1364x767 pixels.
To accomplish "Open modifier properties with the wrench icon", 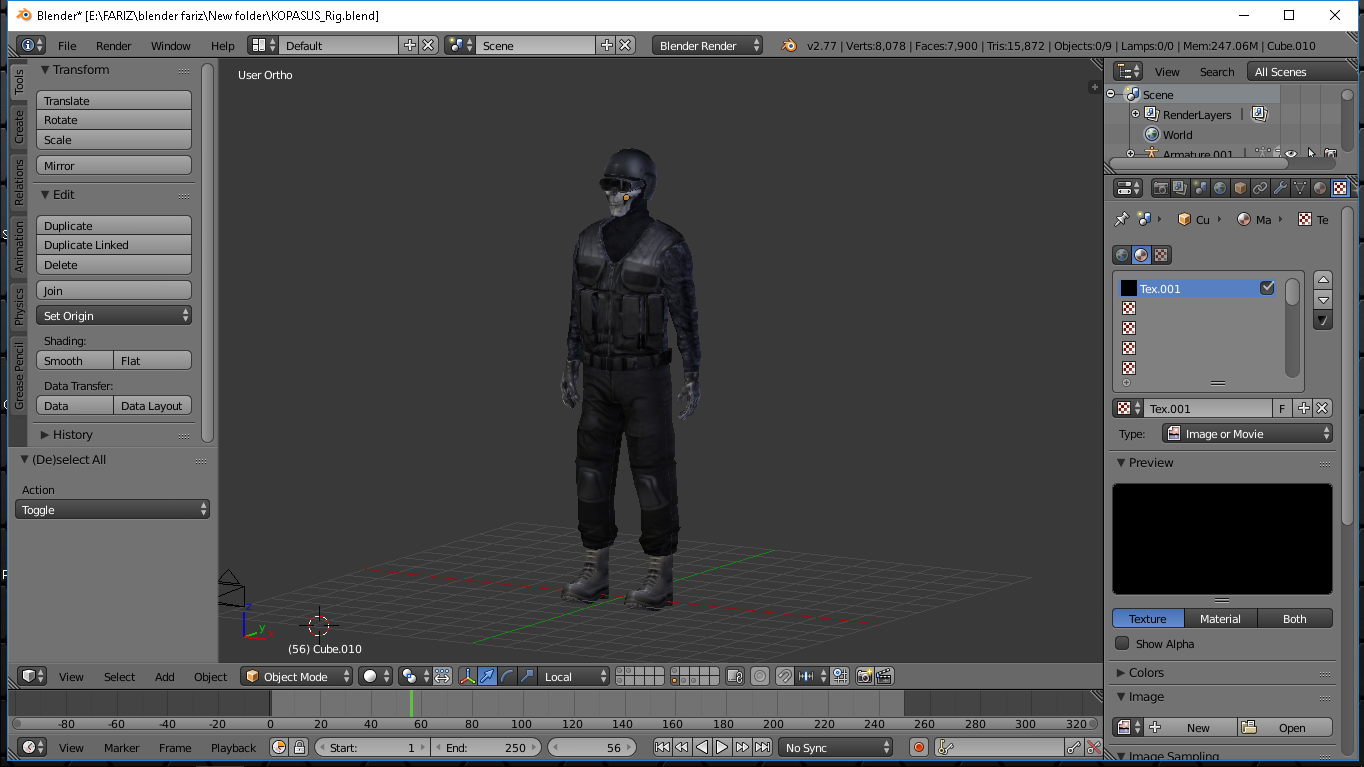I will (x=1280, y=187).
